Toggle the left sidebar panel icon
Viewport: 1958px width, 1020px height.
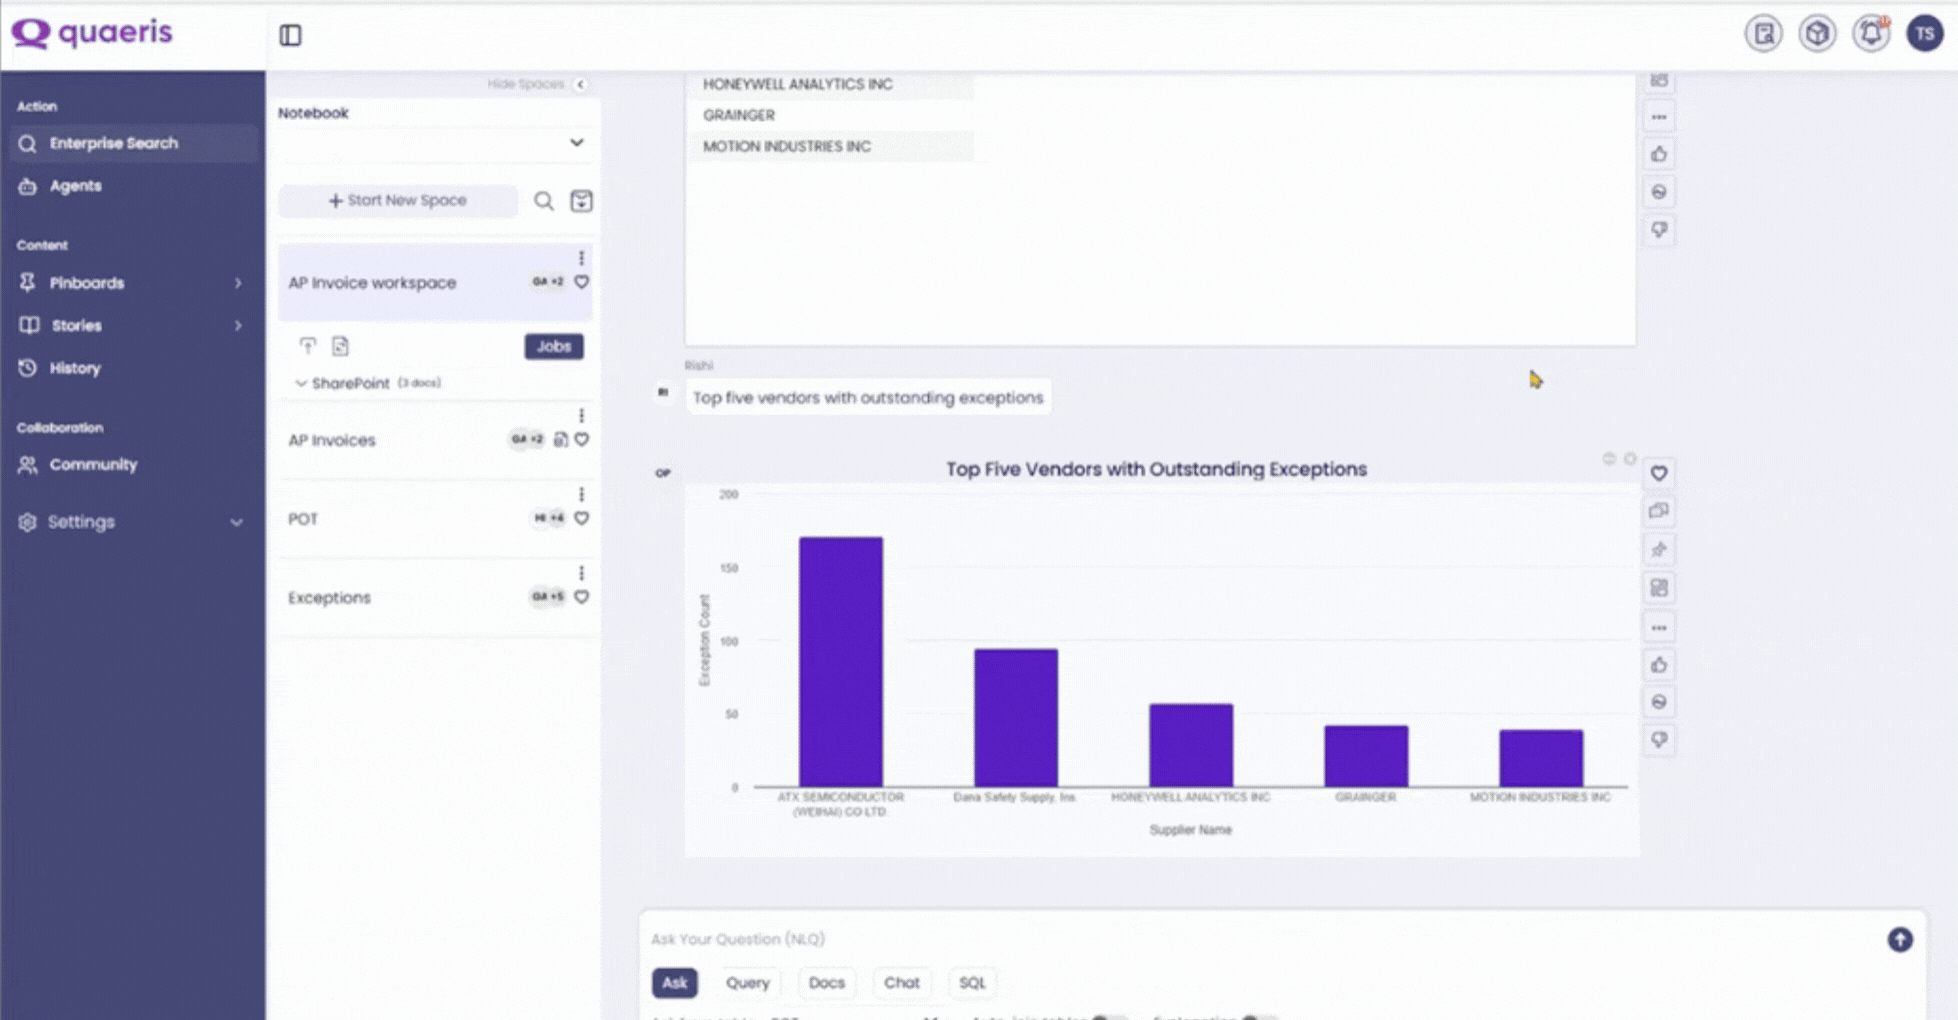290,35
